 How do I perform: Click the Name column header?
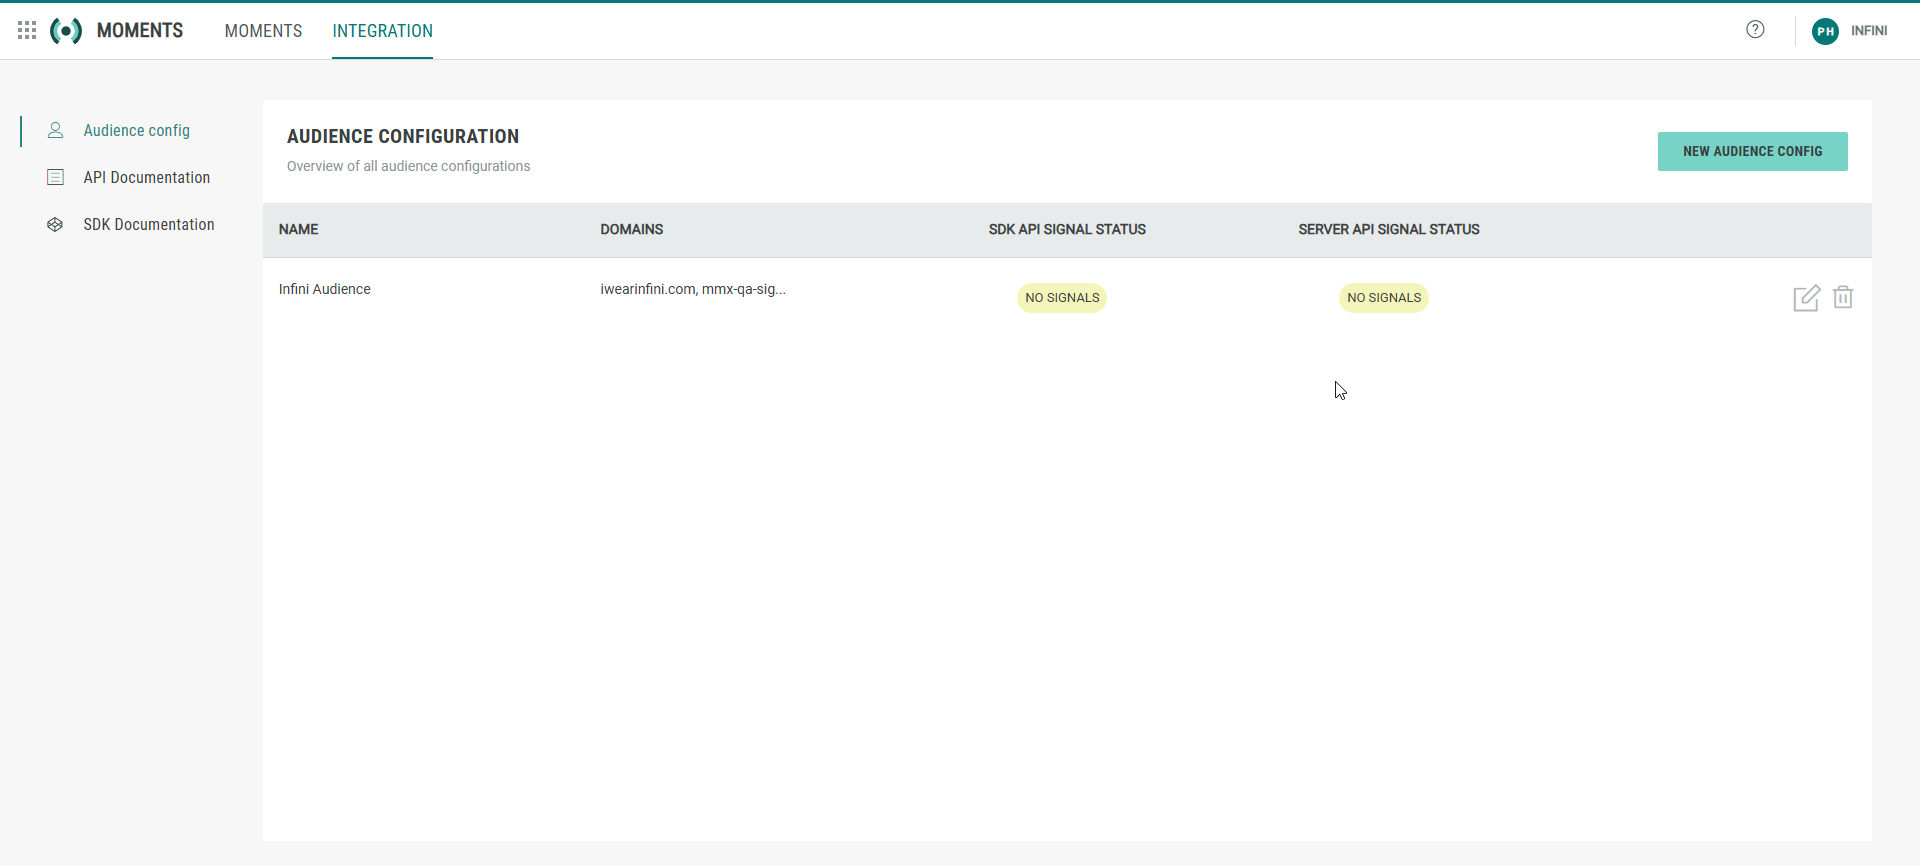[x=298, y=230]
